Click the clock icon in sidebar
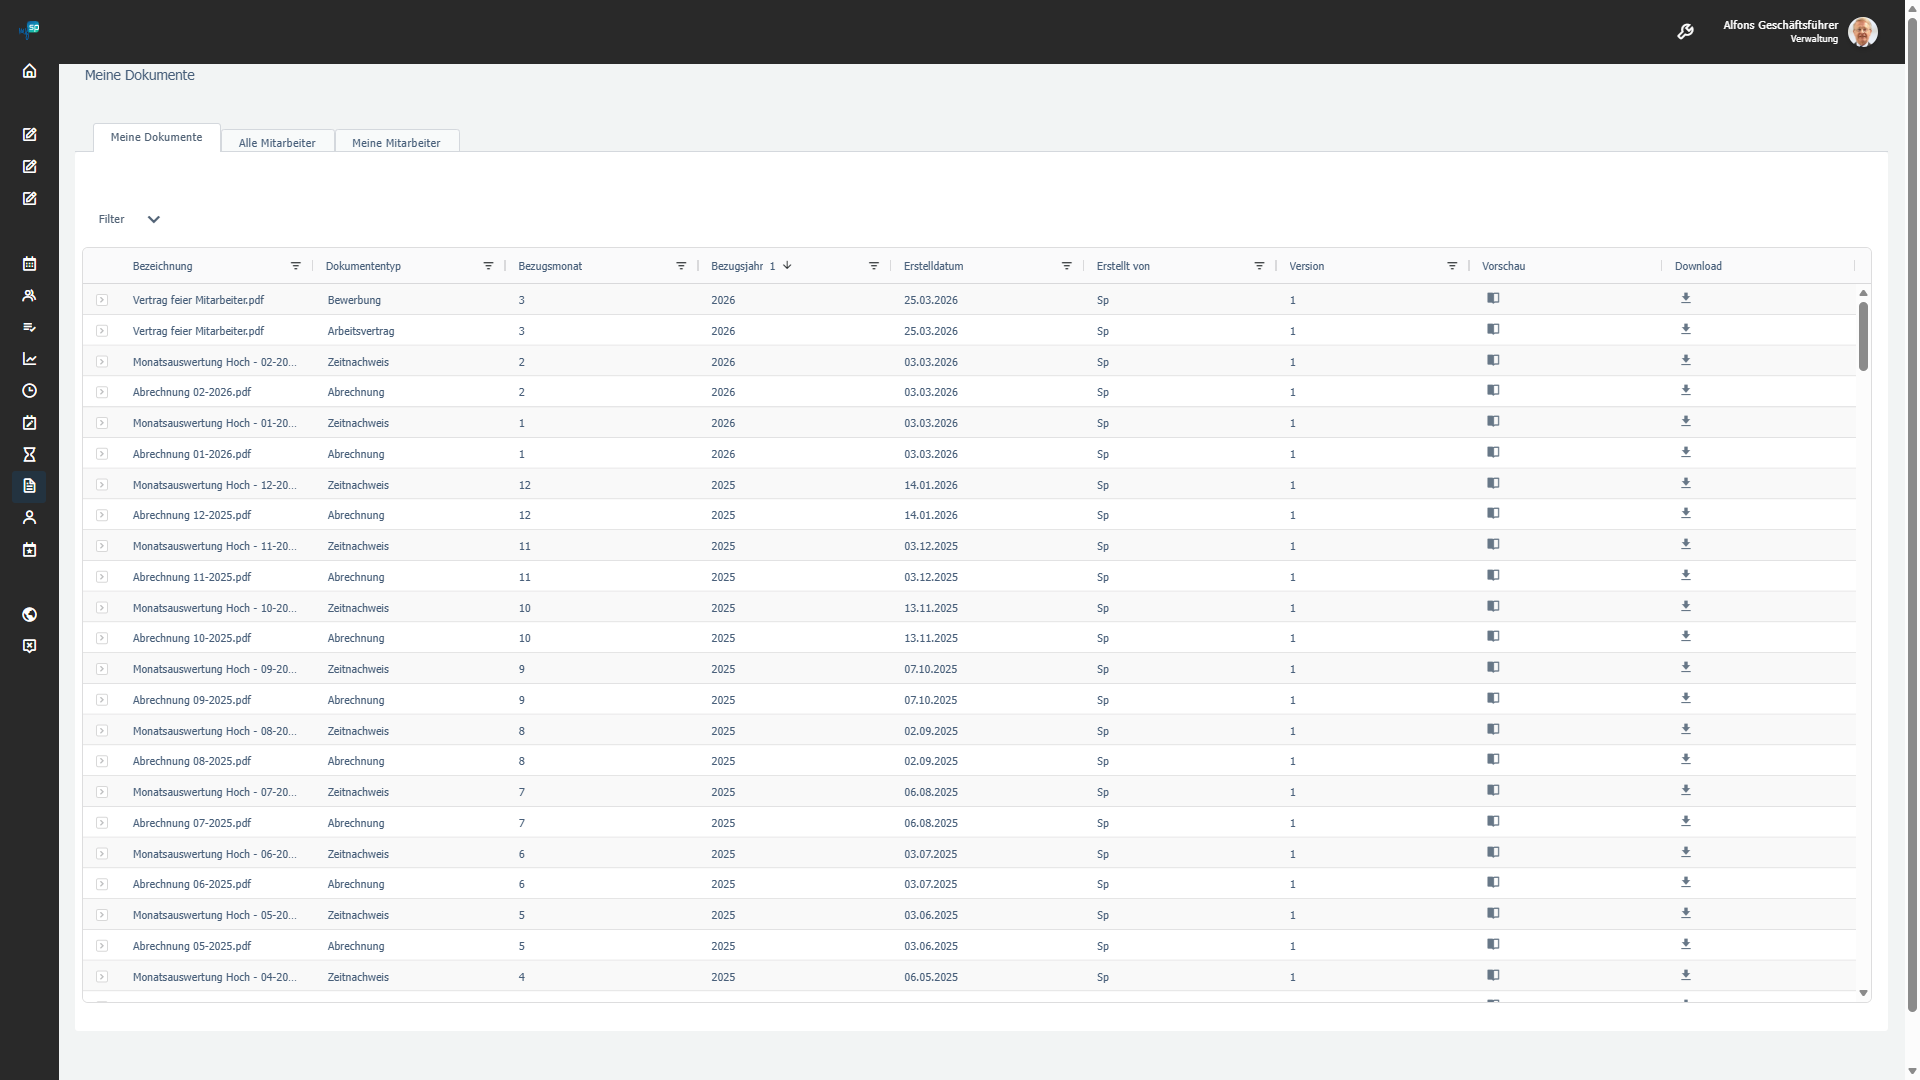This screenshot has width=1920, height=1080. click(29, 391)
